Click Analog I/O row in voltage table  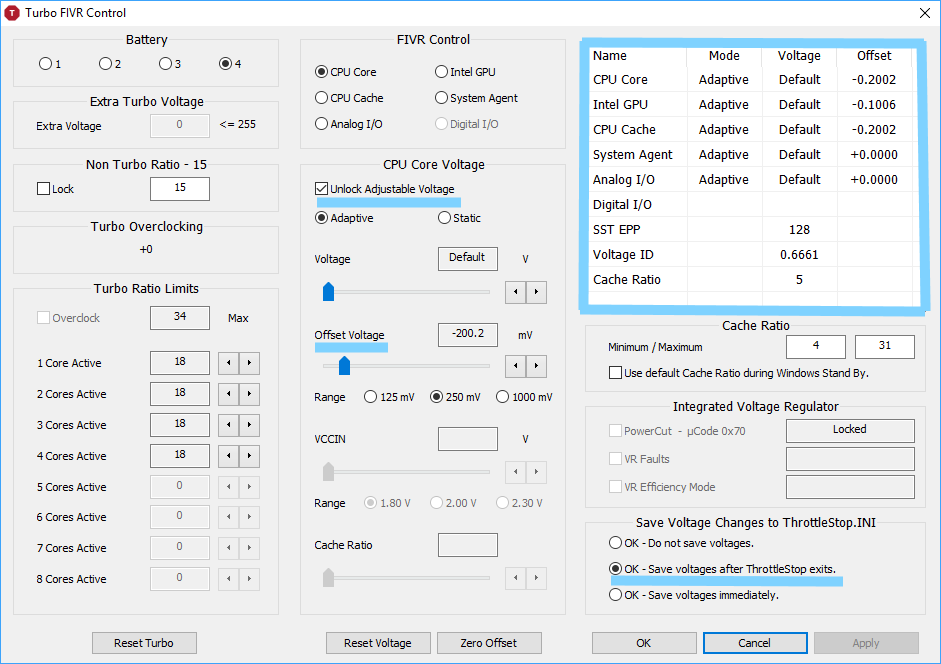750,180
